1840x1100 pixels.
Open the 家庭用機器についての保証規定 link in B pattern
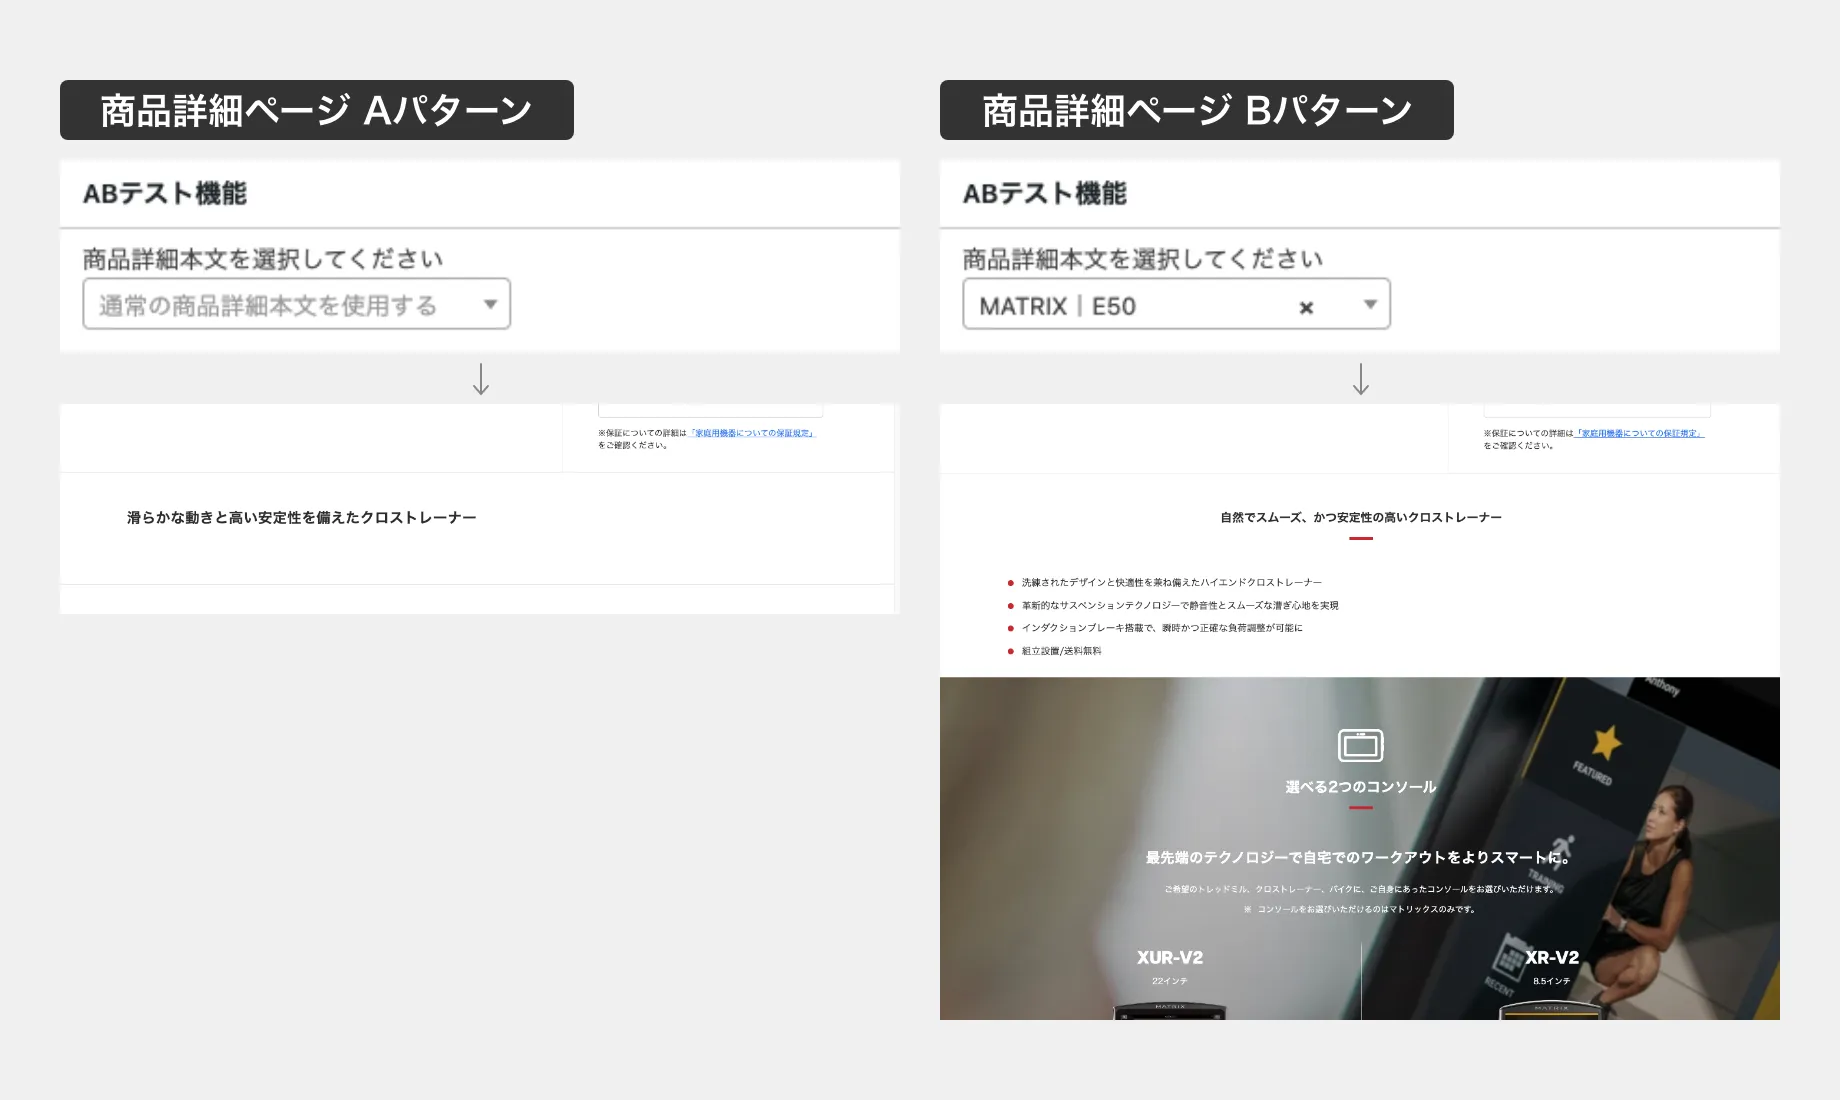click(x=1640, y=433)
